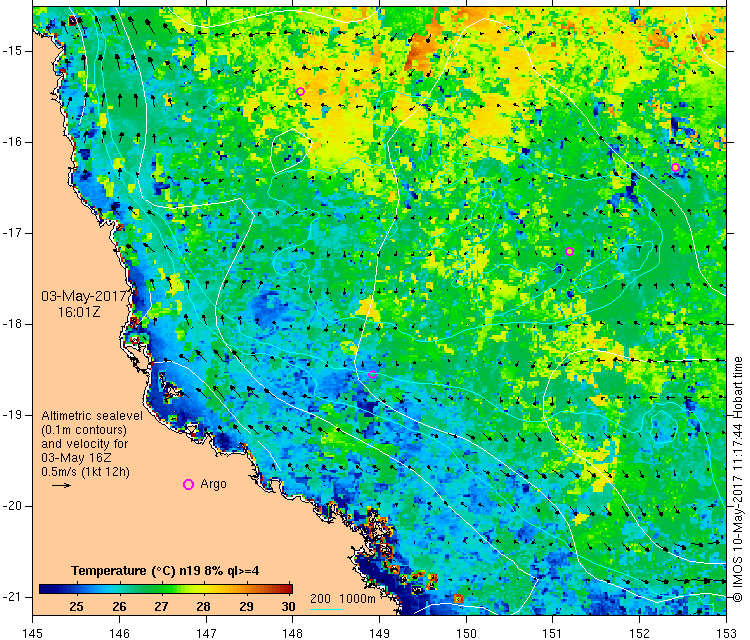This screenshot has height=640, width=750.
Task: Click the magenta Argo circle in the legend
Action: pos(188,485)
